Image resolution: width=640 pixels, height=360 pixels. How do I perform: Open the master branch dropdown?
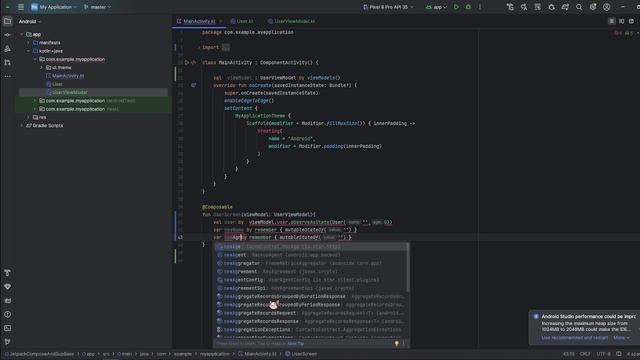click(98, 7)
